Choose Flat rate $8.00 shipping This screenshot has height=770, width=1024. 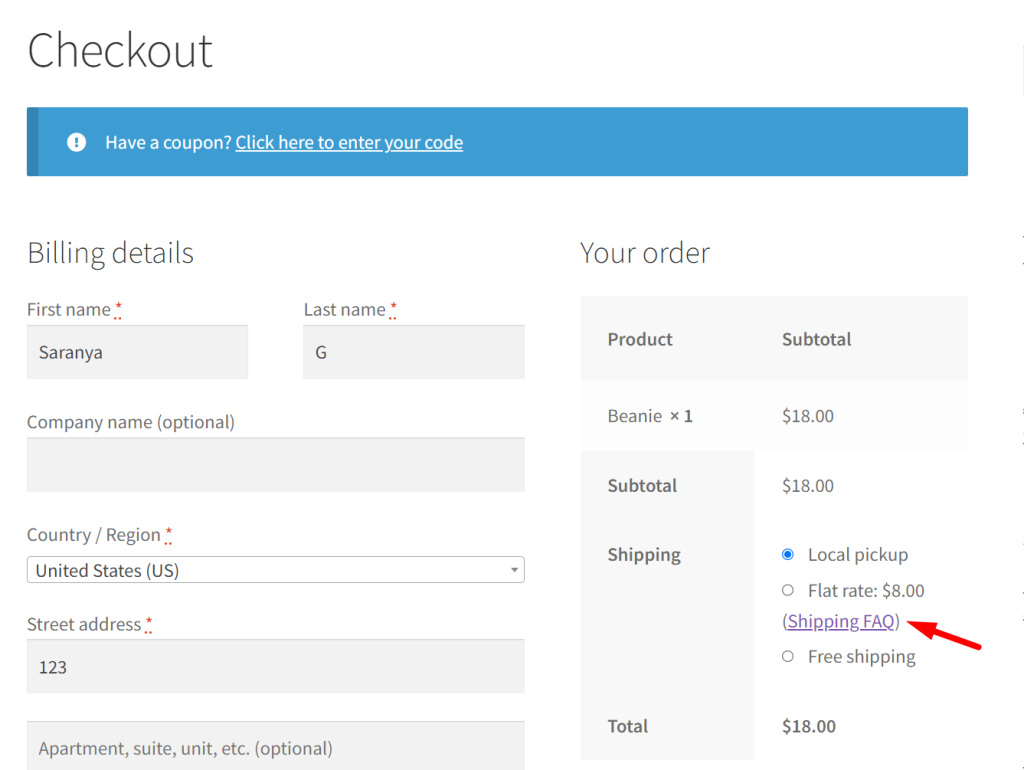788,590
